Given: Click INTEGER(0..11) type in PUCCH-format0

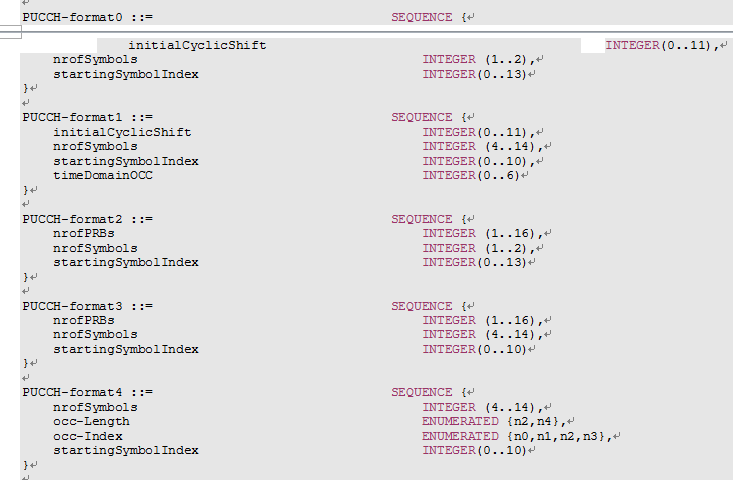Looking at the screenshot, I should coord(660,46).
